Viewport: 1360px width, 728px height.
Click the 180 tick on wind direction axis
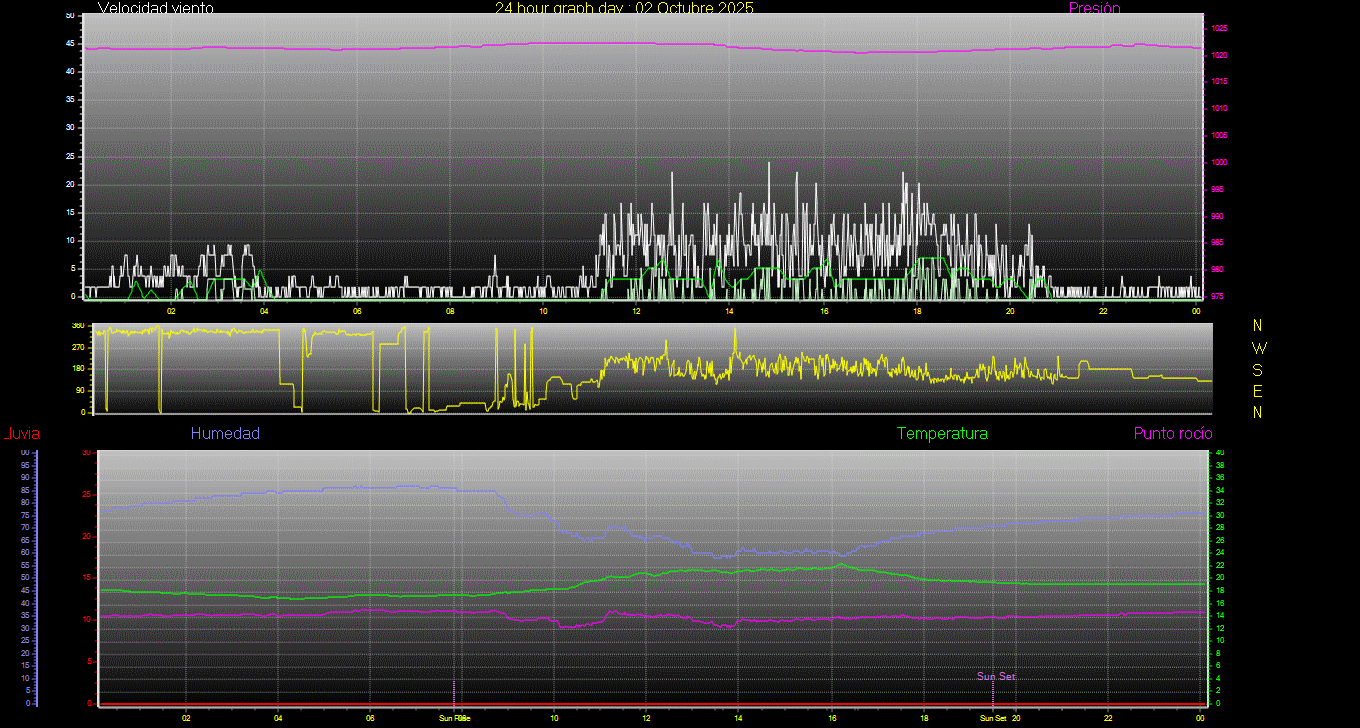(x=77, y=369)
